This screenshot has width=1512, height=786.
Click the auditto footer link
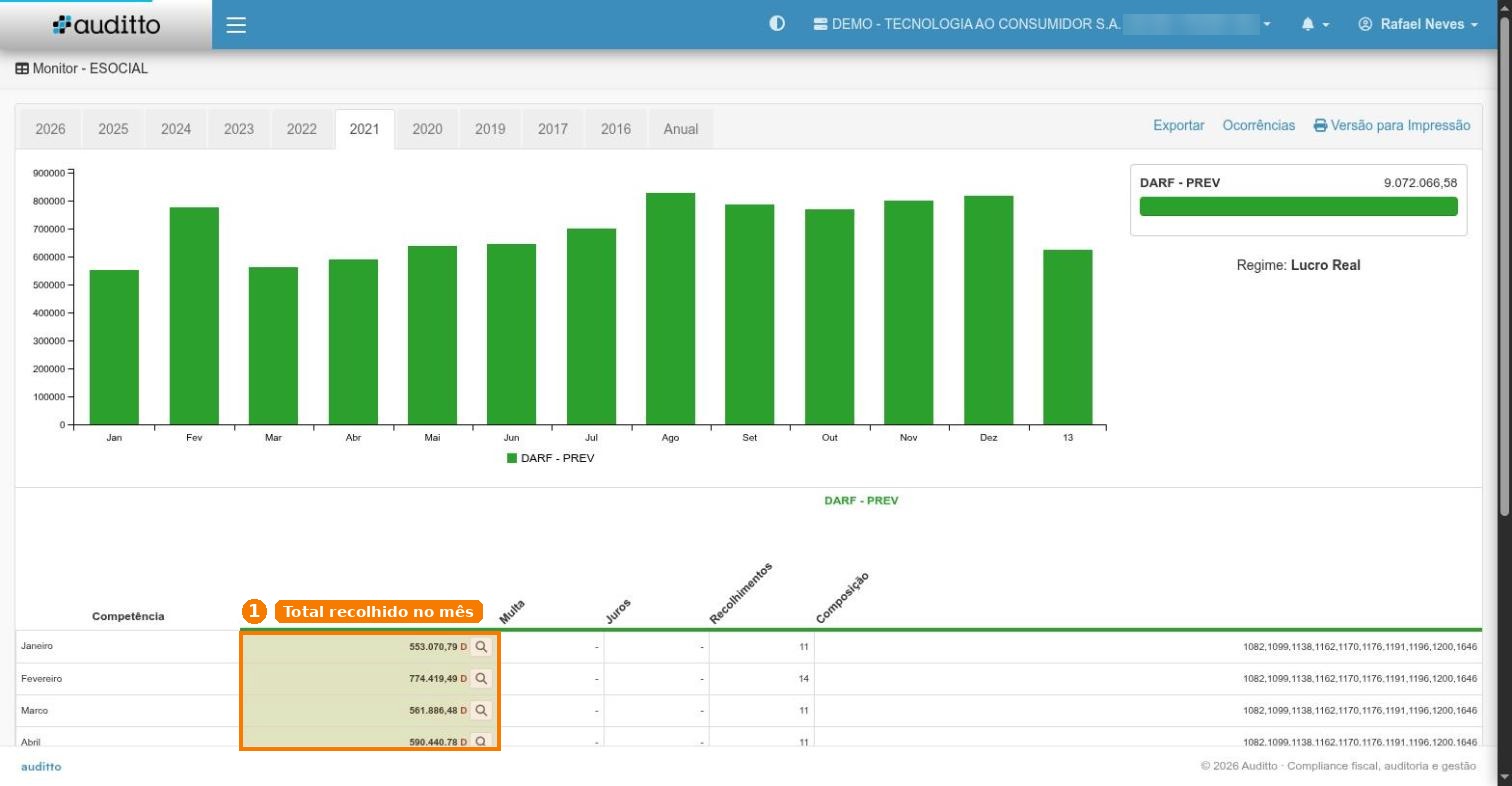point(41,767)
